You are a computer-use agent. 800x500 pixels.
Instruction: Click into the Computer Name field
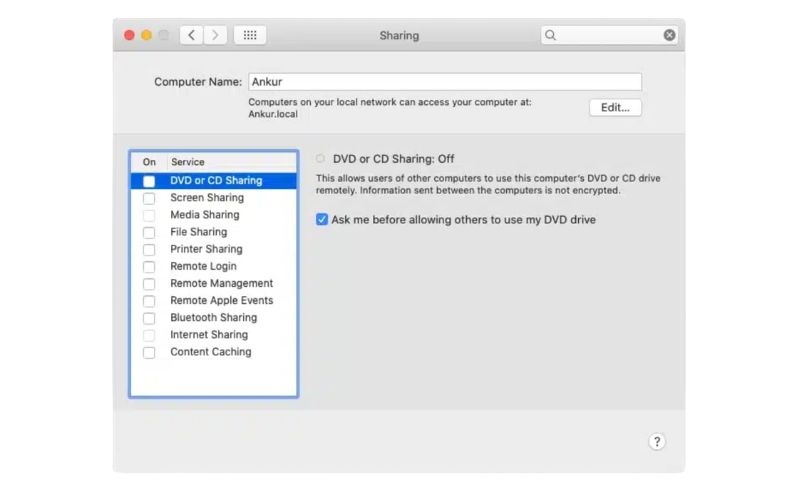pyautogui.click(x=445, y=82)
